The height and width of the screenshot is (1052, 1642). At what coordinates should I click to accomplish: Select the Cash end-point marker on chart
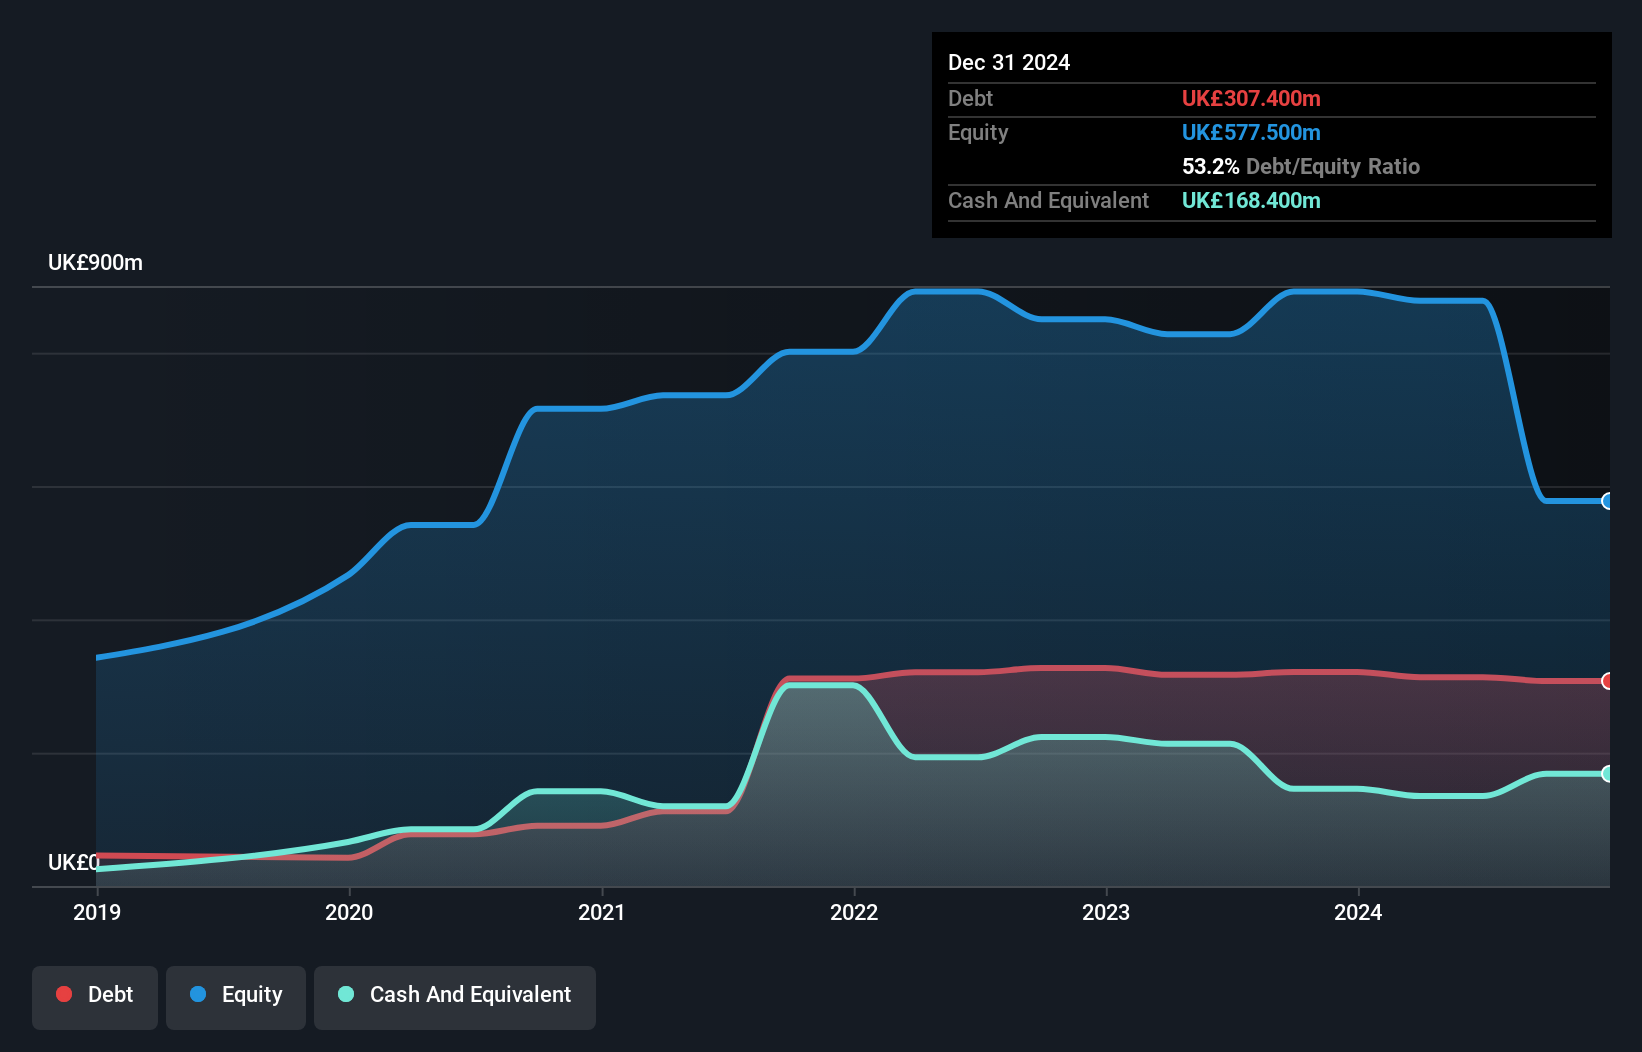click(x=1608, y=773)
